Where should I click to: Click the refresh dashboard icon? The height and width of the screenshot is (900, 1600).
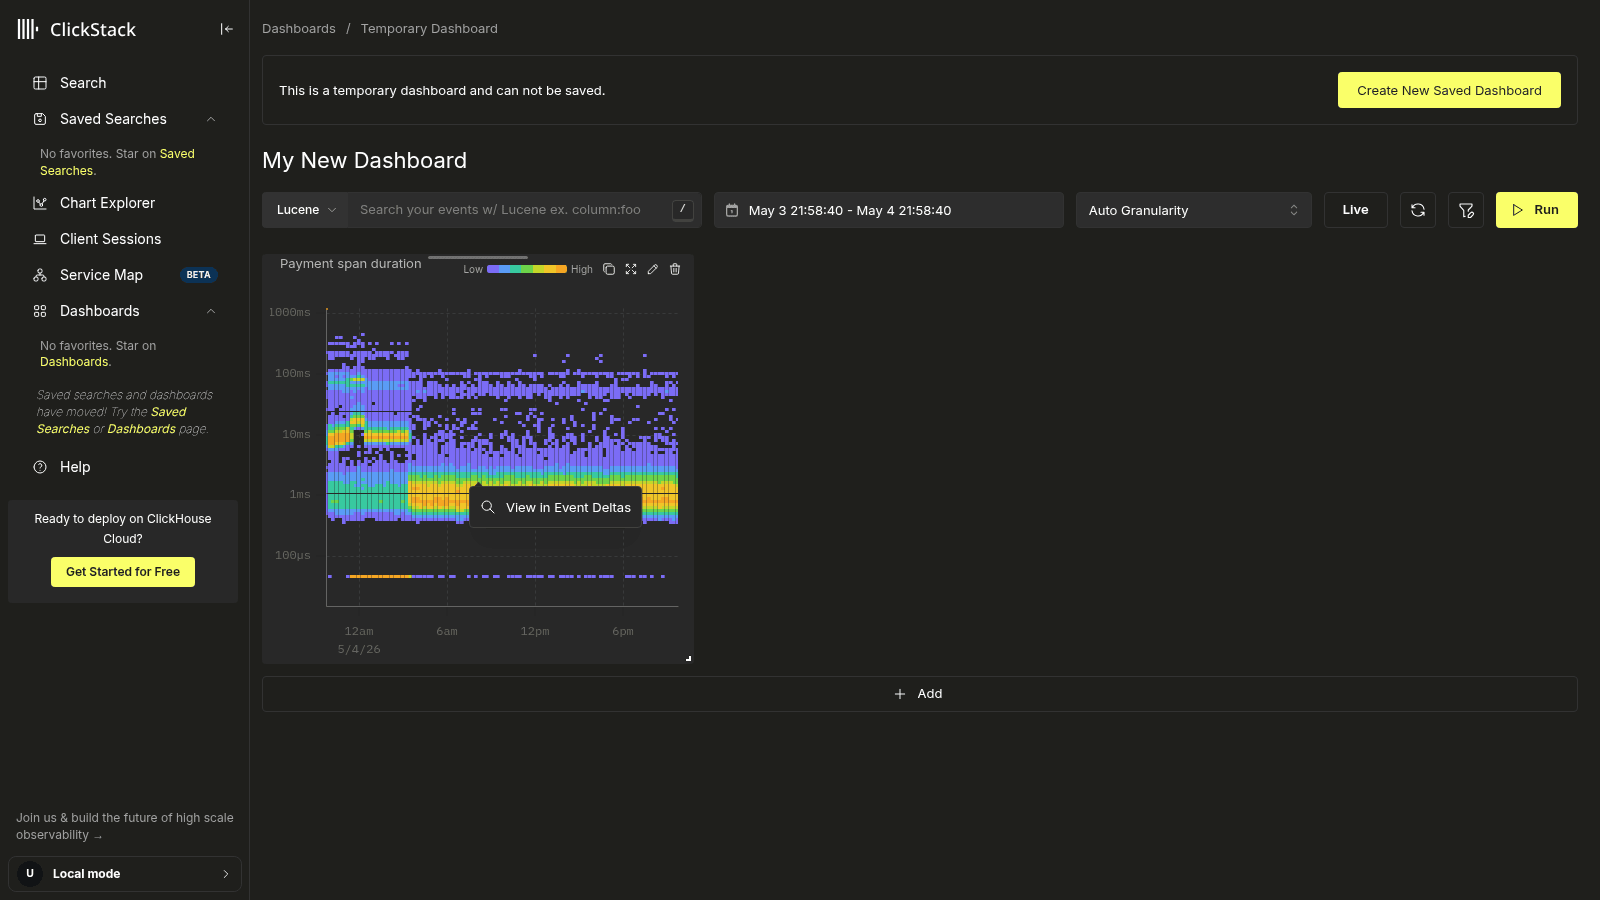(1418, 210)
